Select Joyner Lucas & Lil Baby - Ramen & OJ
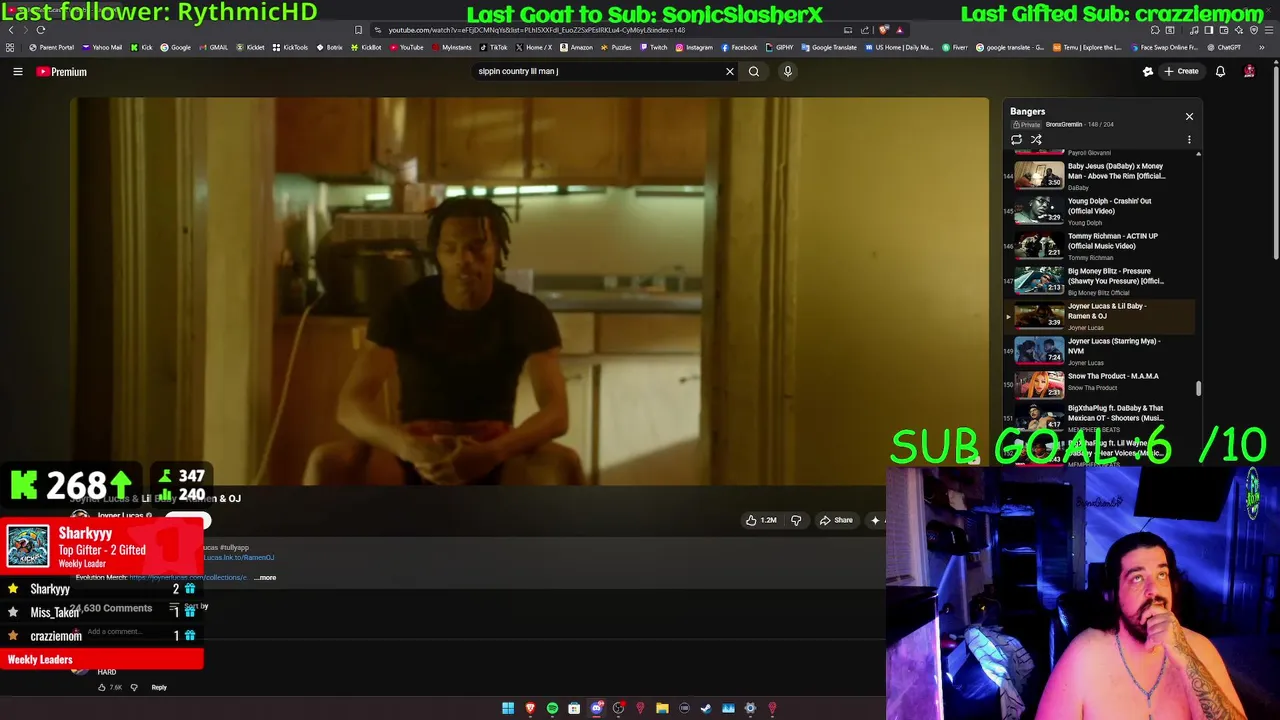 coord(1100,316)
